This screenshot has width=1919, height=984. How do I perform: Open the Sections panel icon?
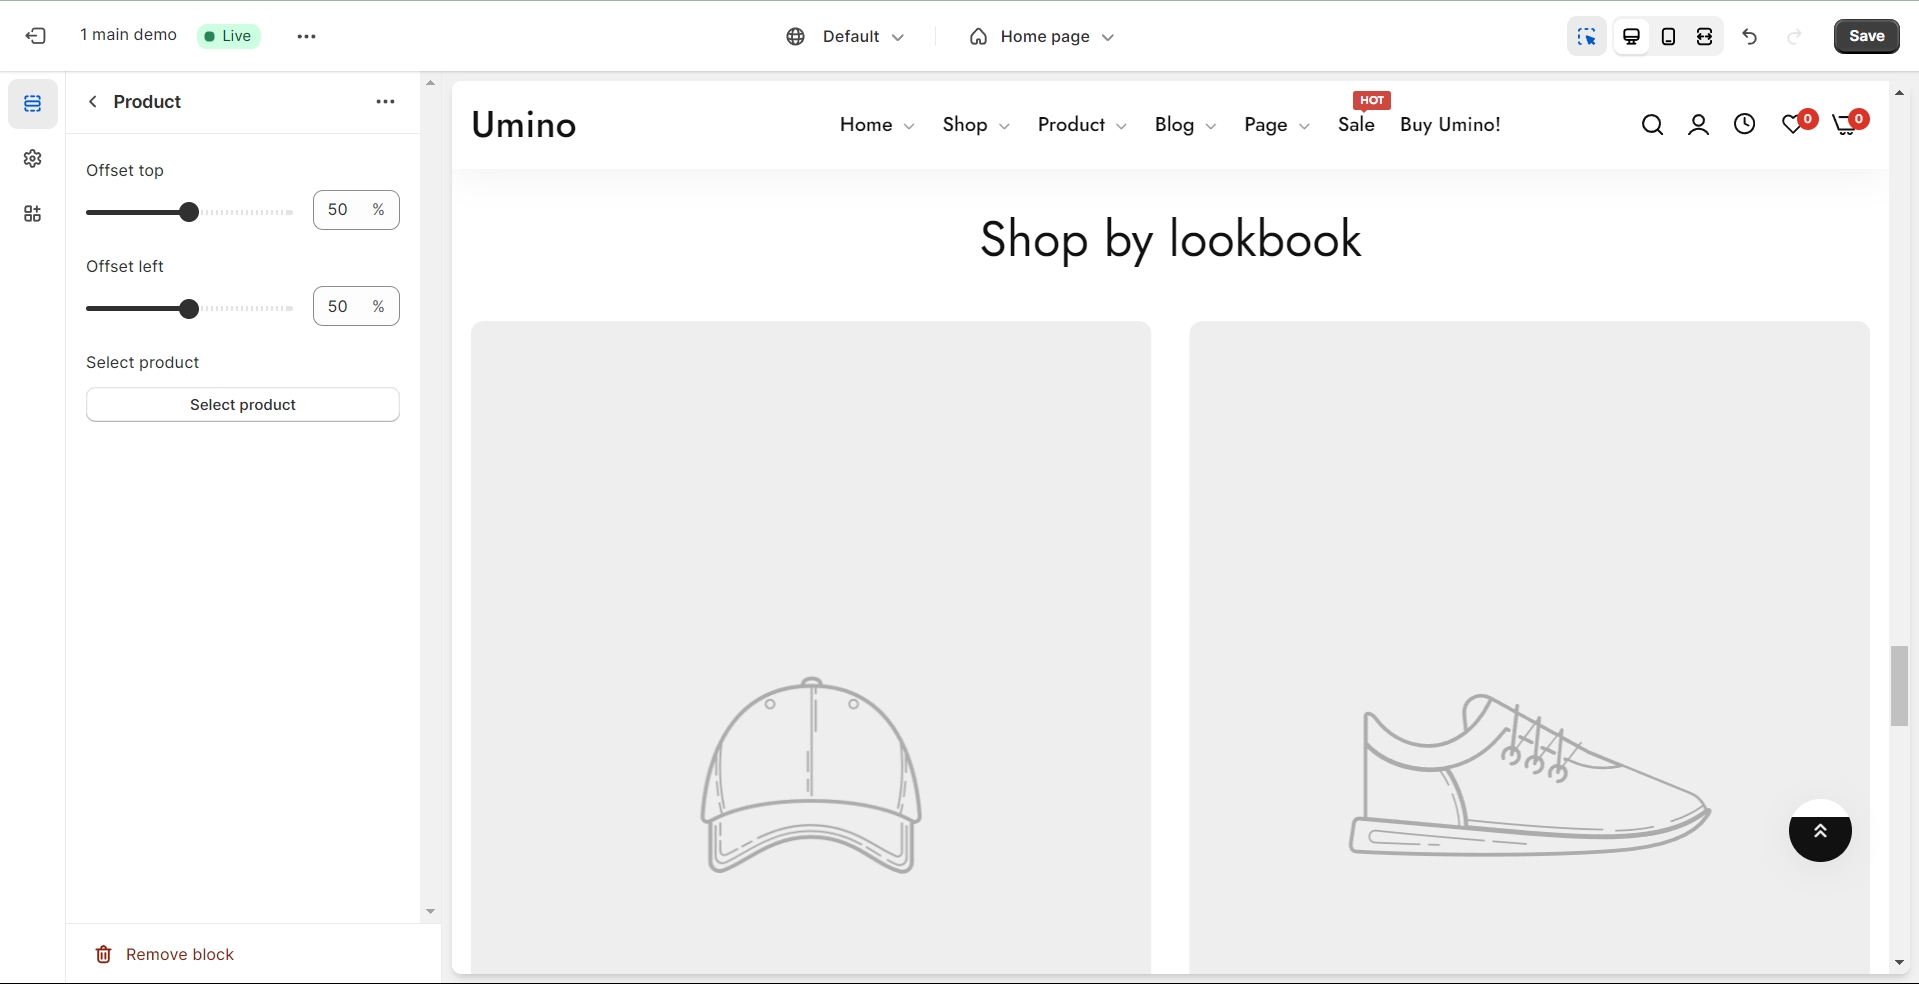click(33, 104)
